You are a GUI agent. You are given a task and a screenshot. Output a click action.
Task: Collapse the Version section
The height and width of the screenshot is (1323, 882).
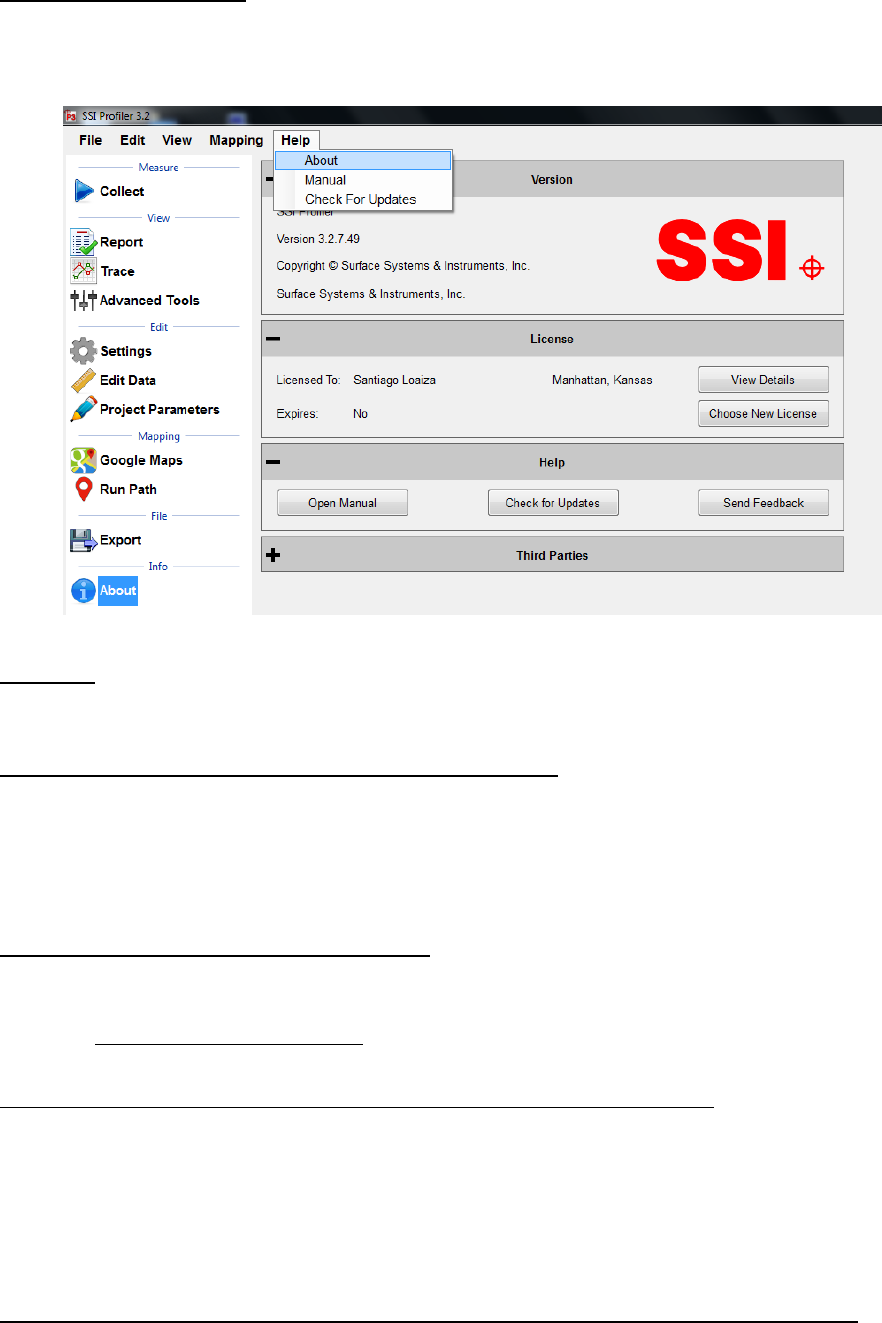pyautogui.click(x=272, y=180)
